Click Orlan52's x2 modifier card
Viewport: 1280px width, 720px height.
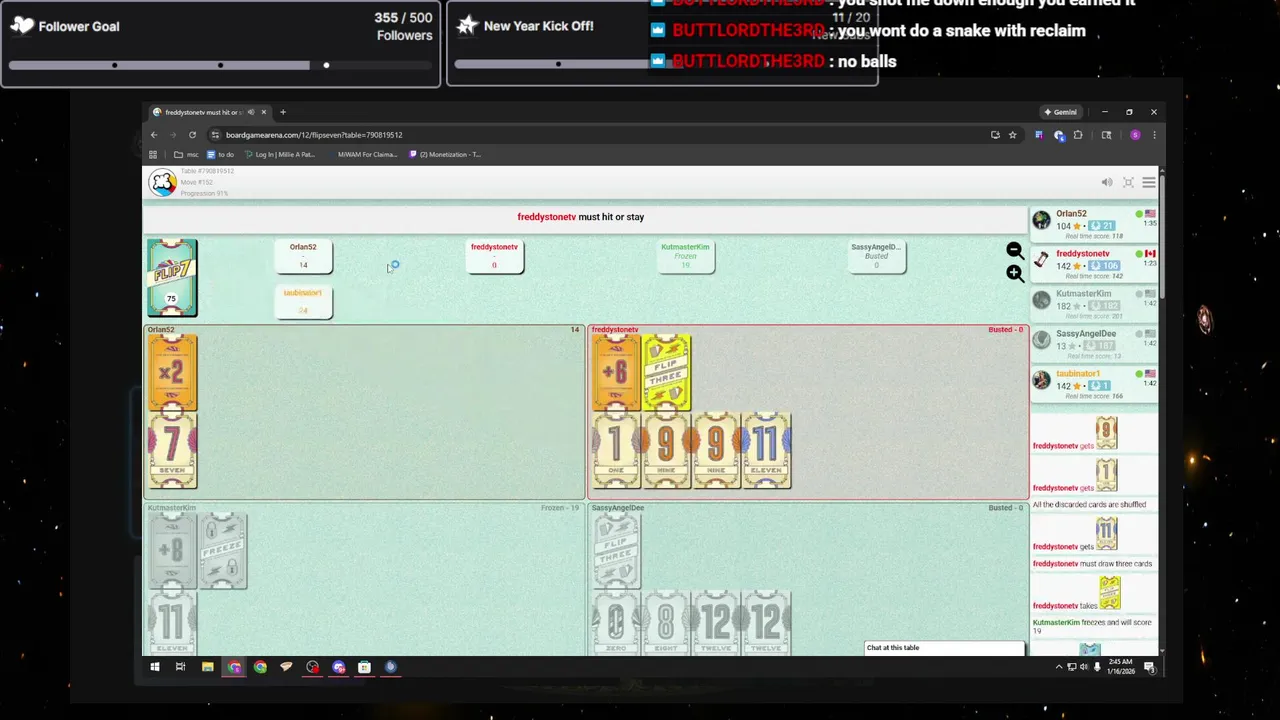[172, 372]
